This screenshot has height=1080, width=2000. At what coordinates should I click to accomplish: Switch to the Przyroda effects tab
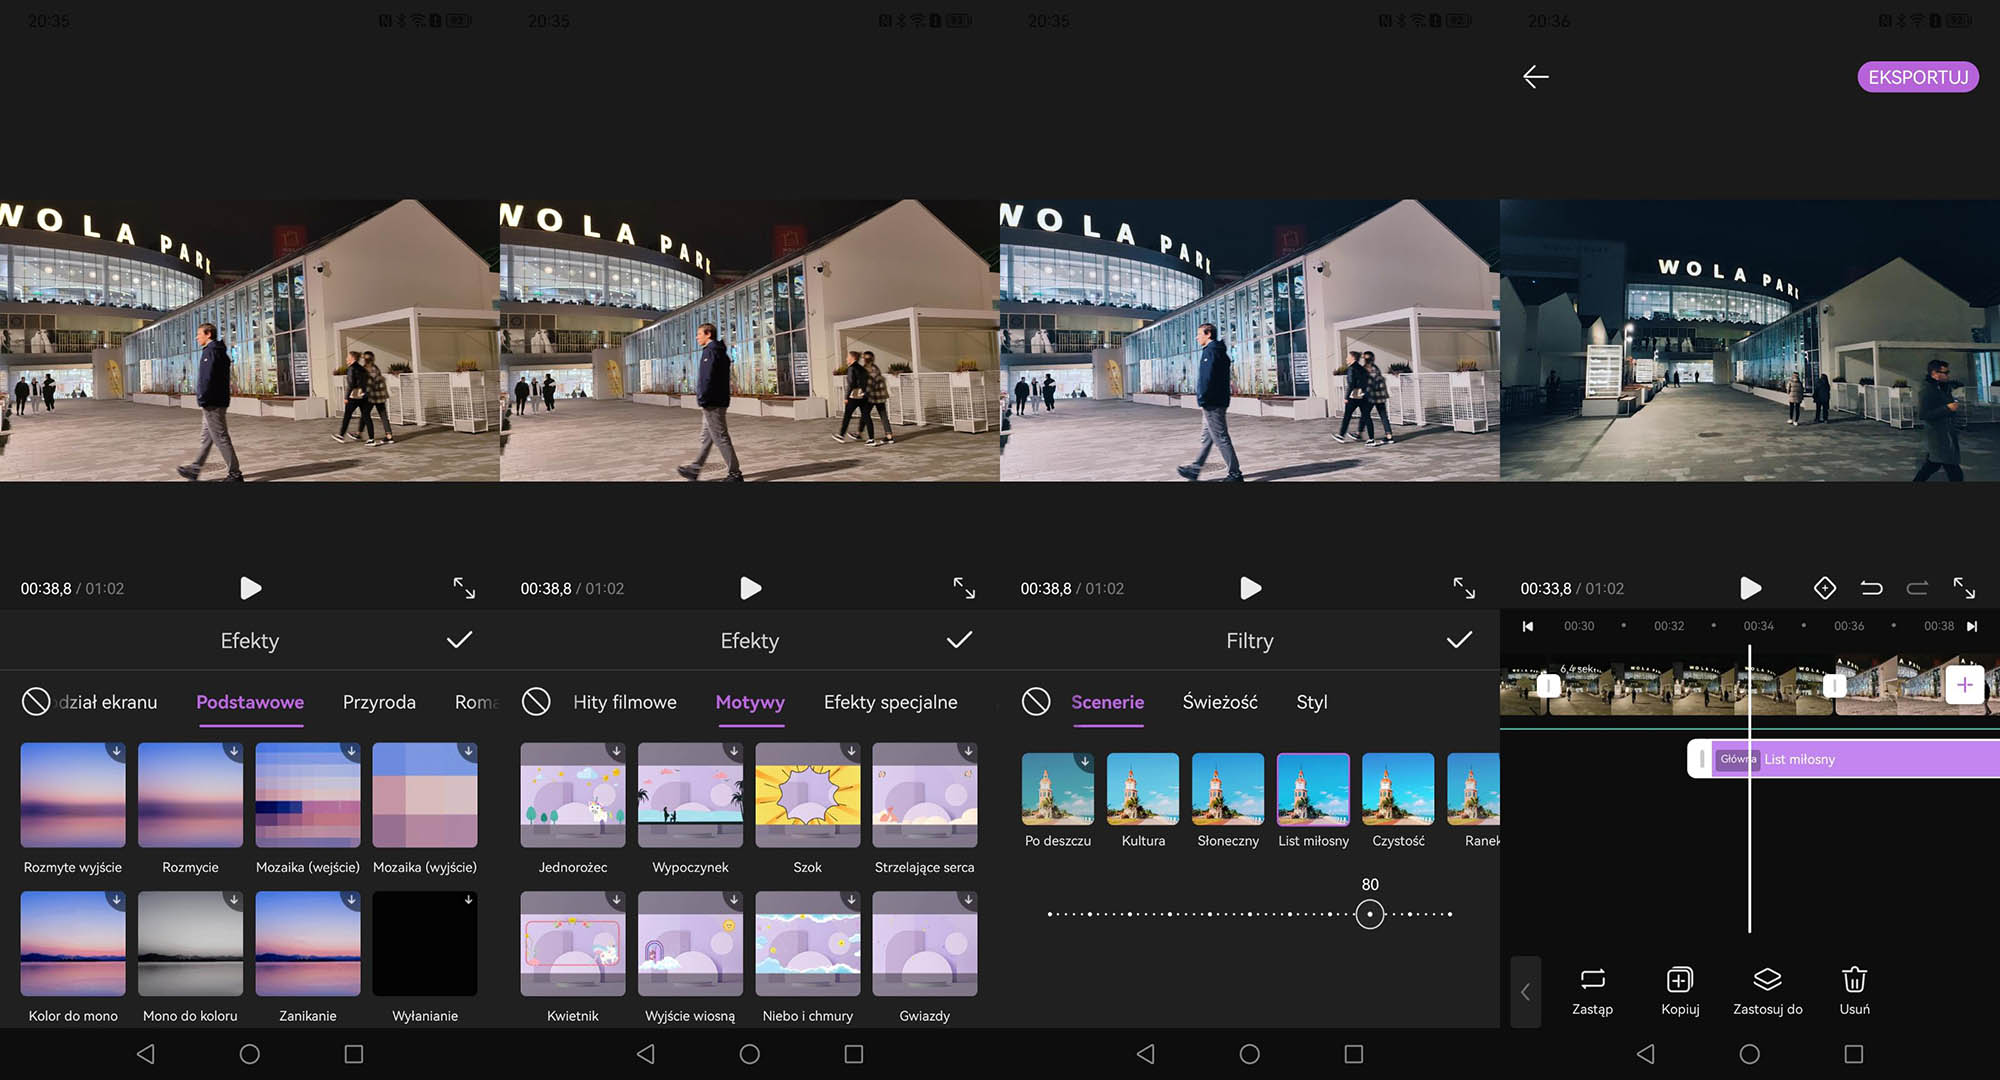click(379, 702)
